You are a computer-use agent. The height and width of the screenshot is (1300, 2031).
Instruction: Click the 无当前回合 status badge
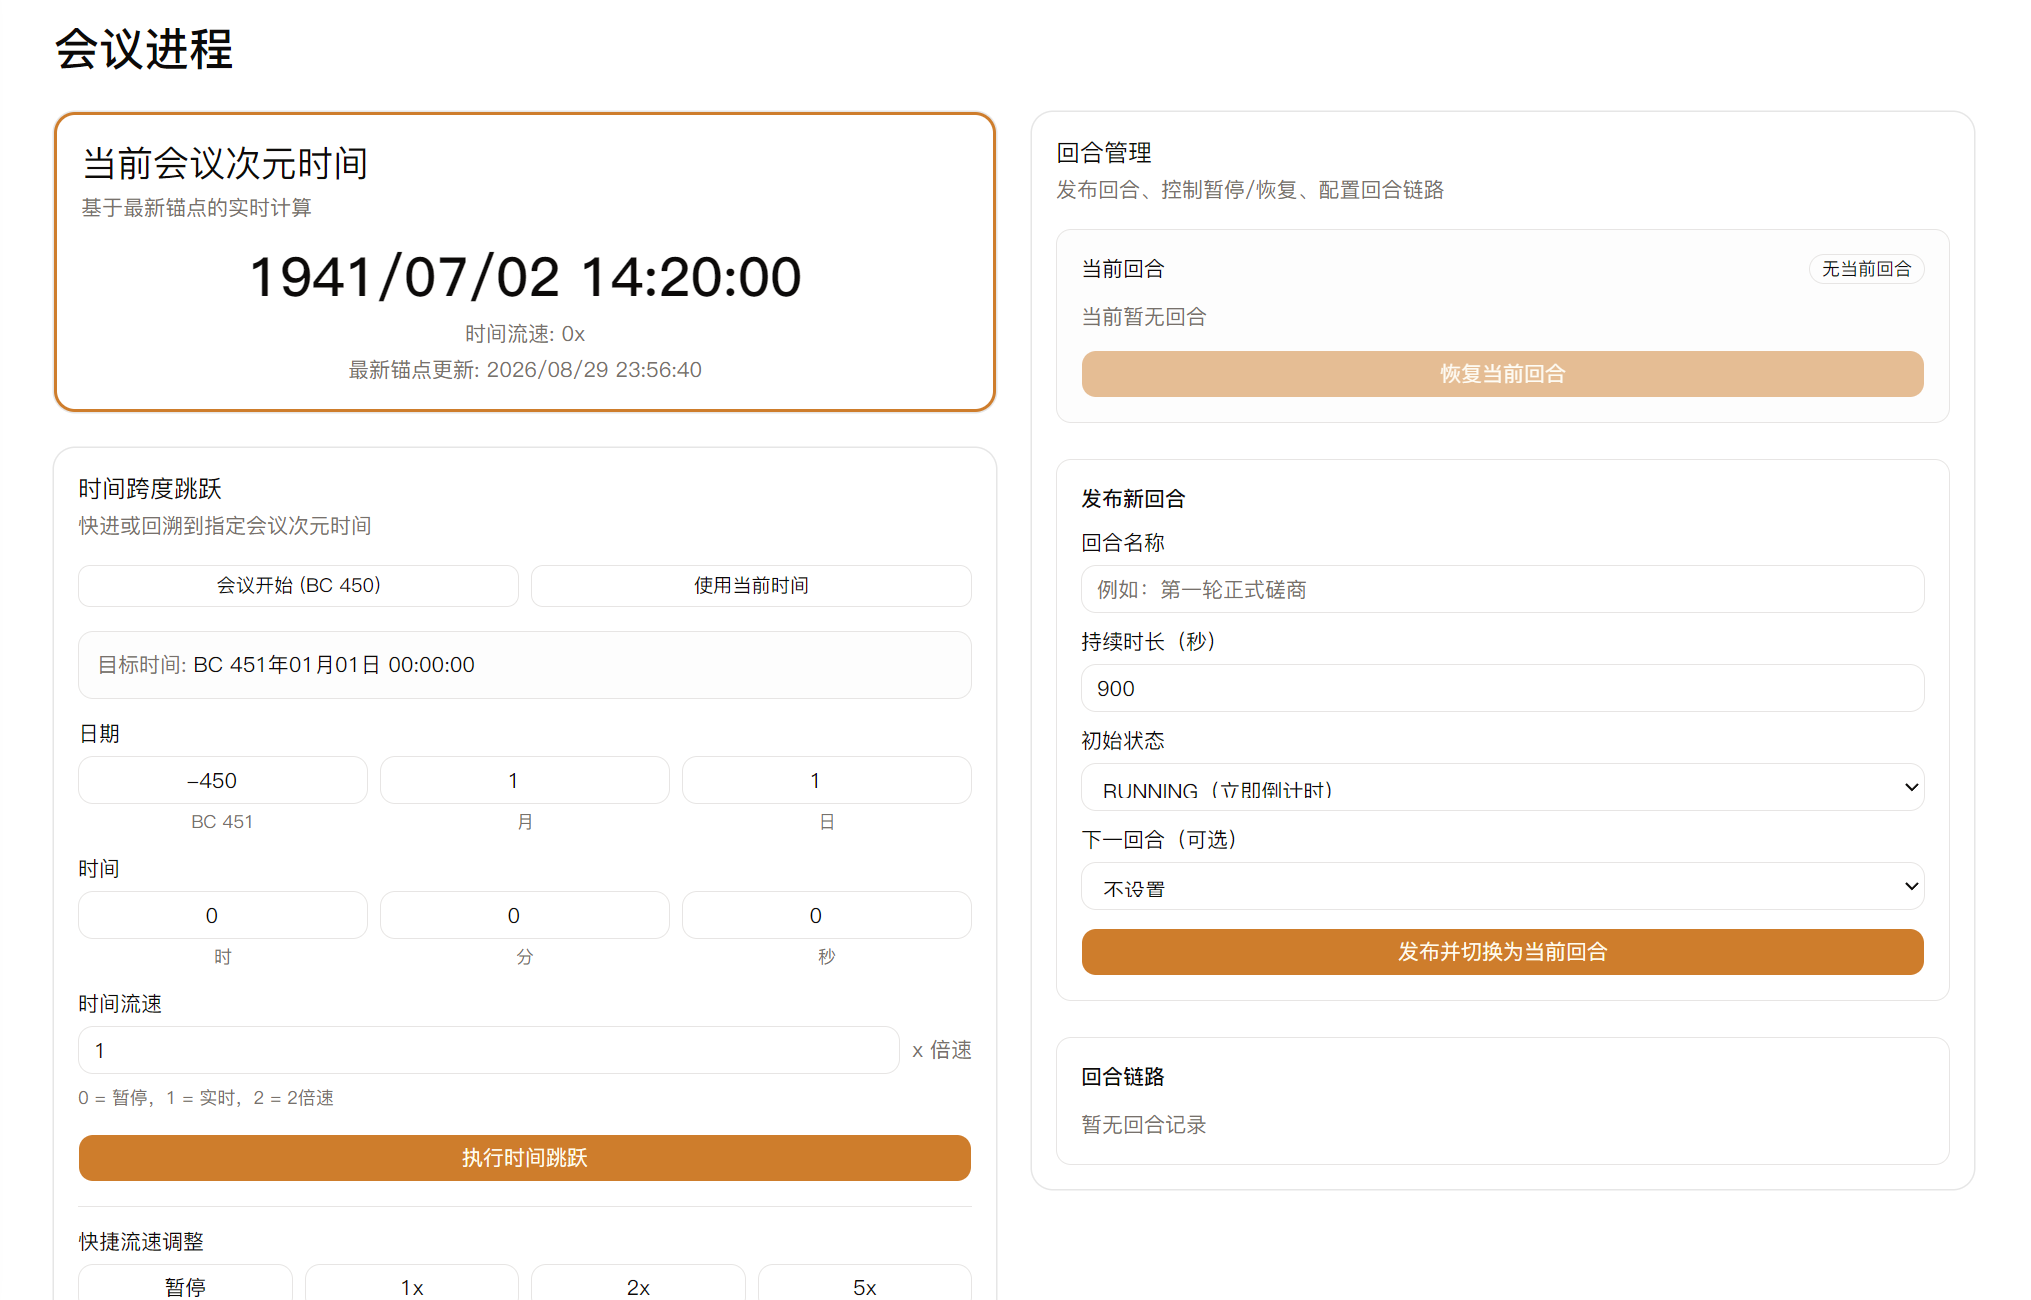1866,269
